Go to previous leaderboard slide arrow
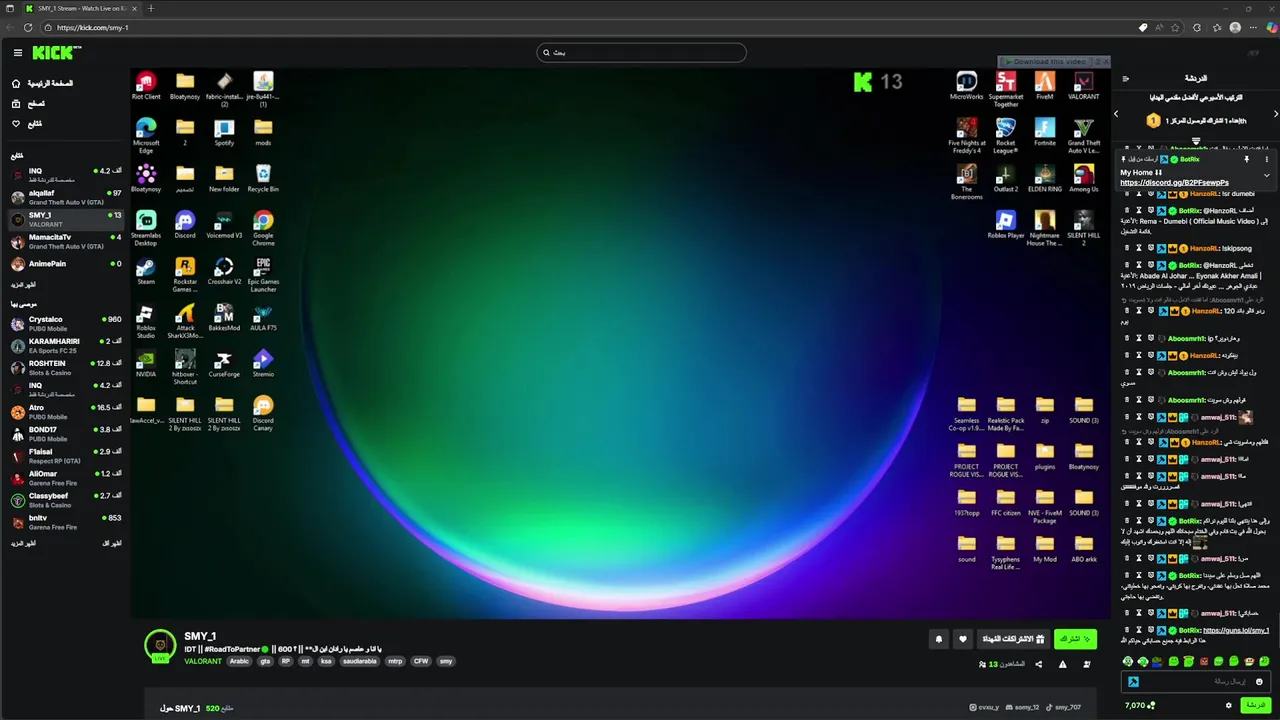Viewport: 1280px width, 720px height. tap(1116, 114)
